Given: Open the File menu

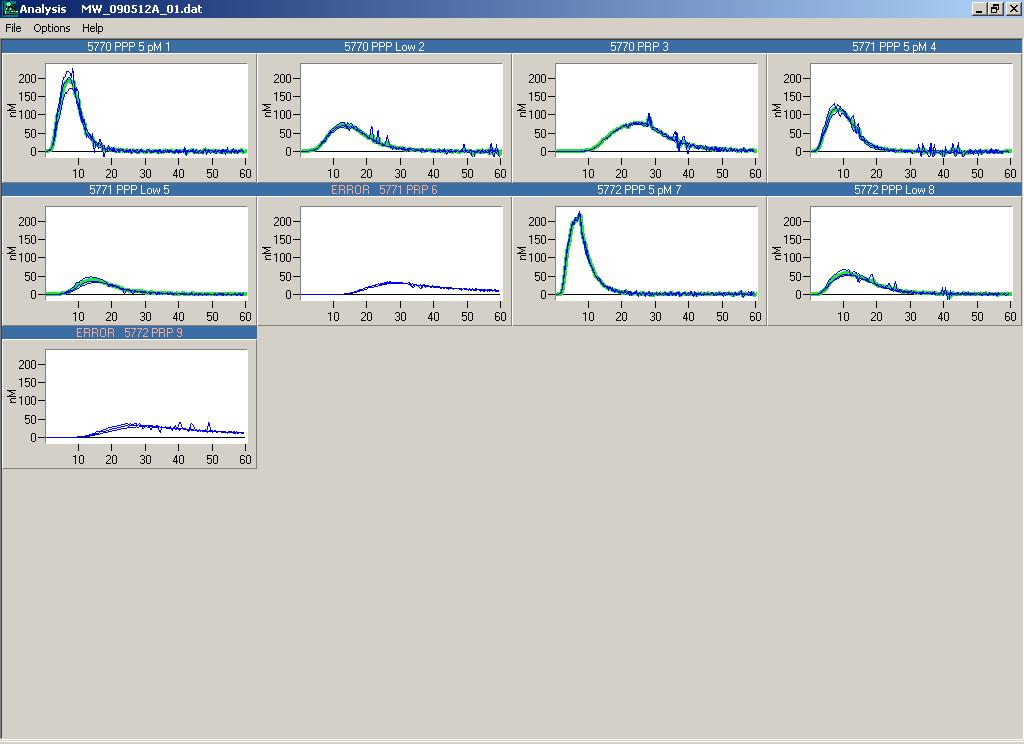Looking at the screenshot, I should [13, 28].
